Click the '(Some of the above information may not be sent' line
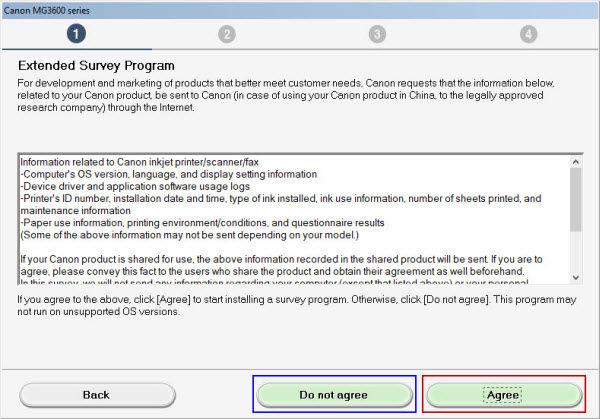 tap(189, 235)
